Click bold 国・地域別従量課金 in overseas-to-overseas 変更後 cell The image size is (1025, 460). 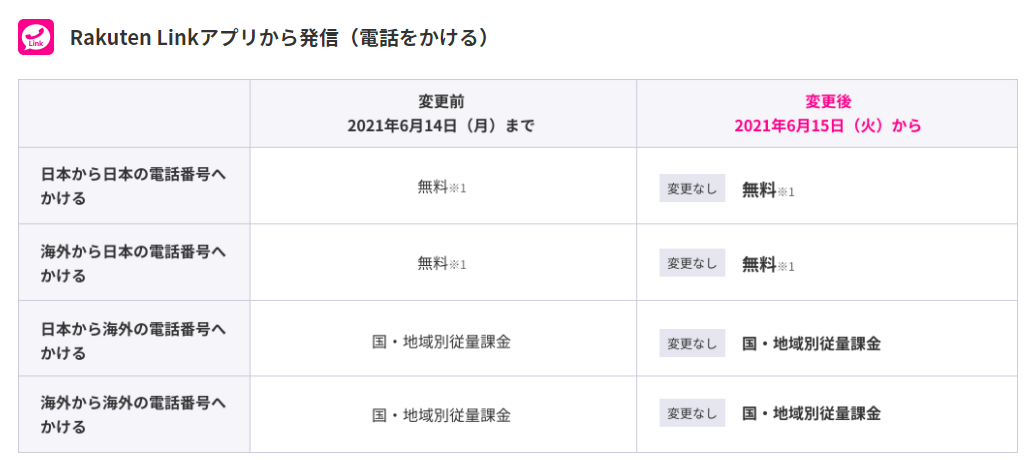(x=811, y=414)
